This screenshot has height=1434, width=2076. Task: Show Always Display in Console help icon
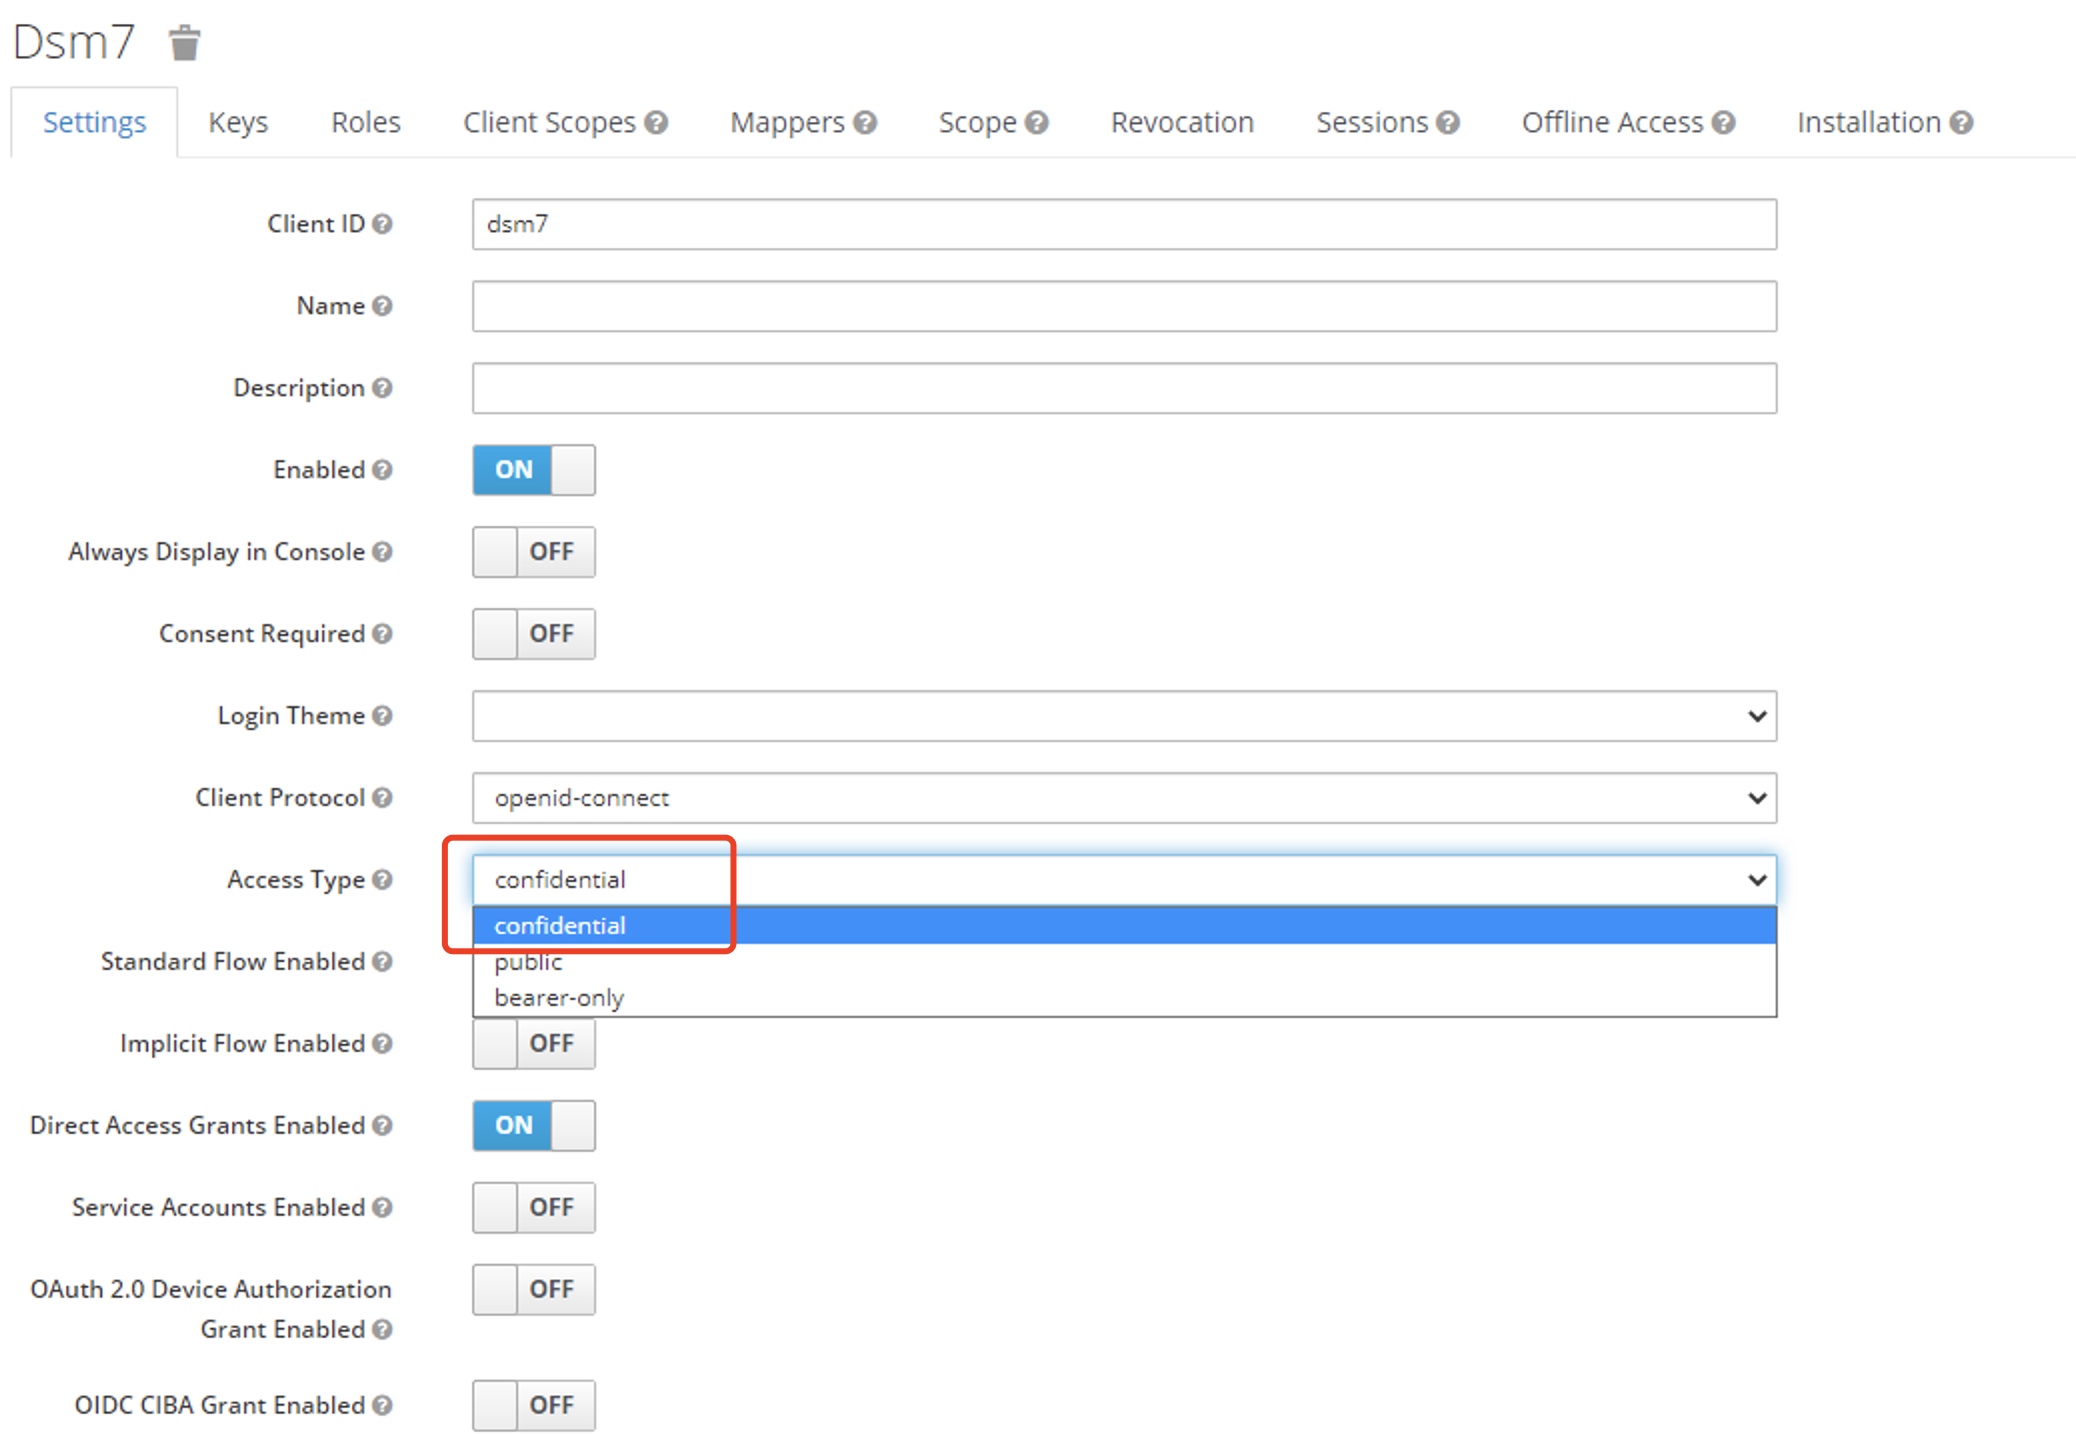[x=382, y=552]
